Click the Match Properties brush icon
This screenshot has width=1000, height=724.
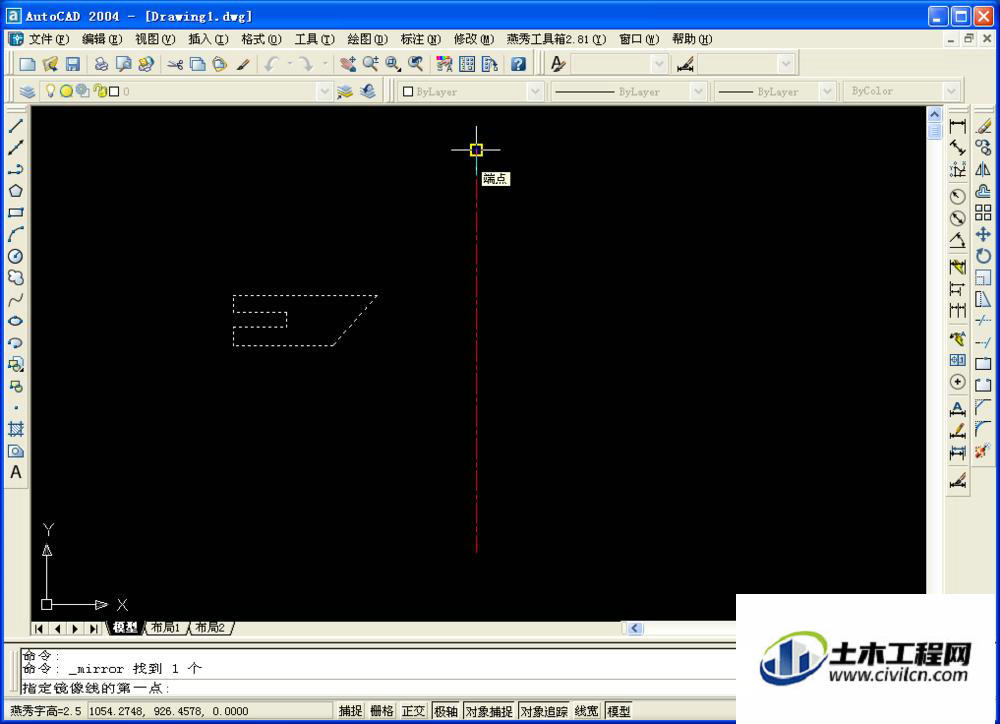coord(242,64)
